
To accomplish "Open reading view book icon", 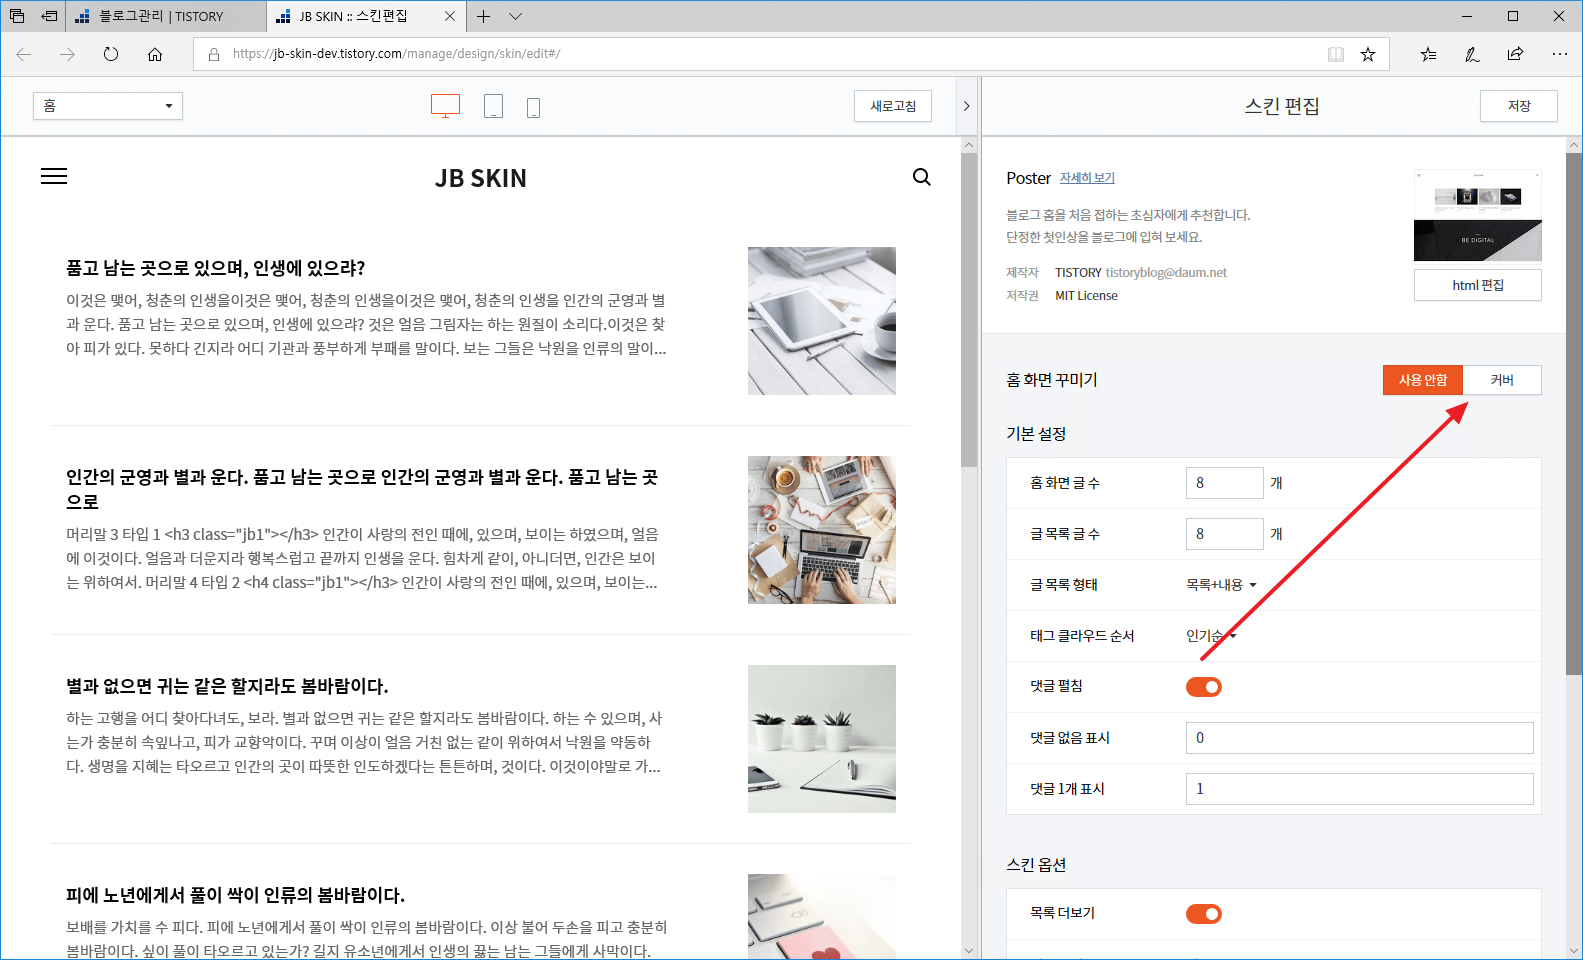I will click(1336, 54).
